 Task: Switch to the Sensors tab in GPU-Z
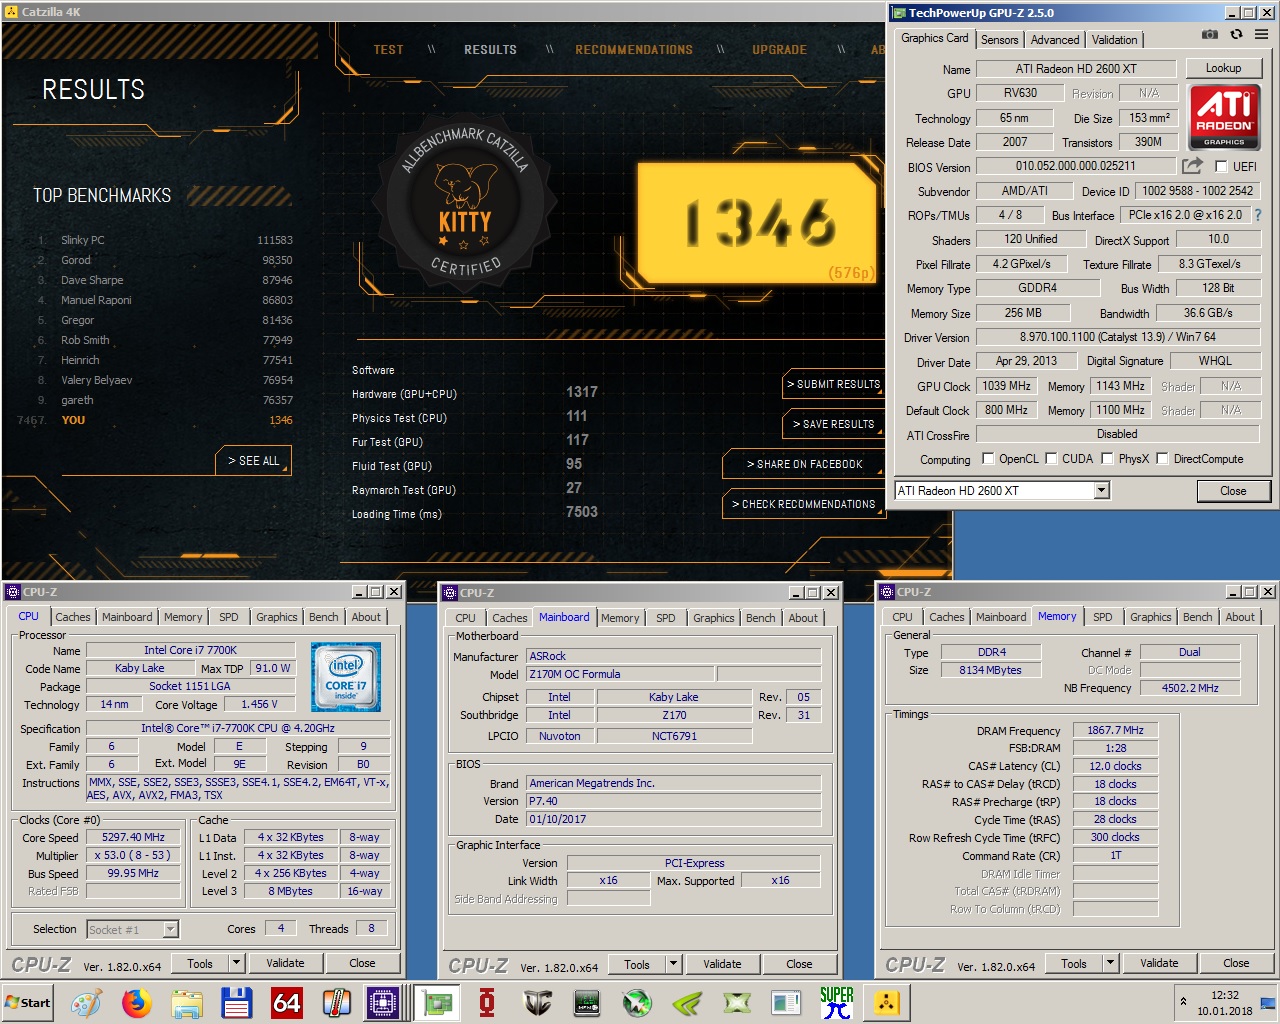pyautogui.click(x=999, y=40)
